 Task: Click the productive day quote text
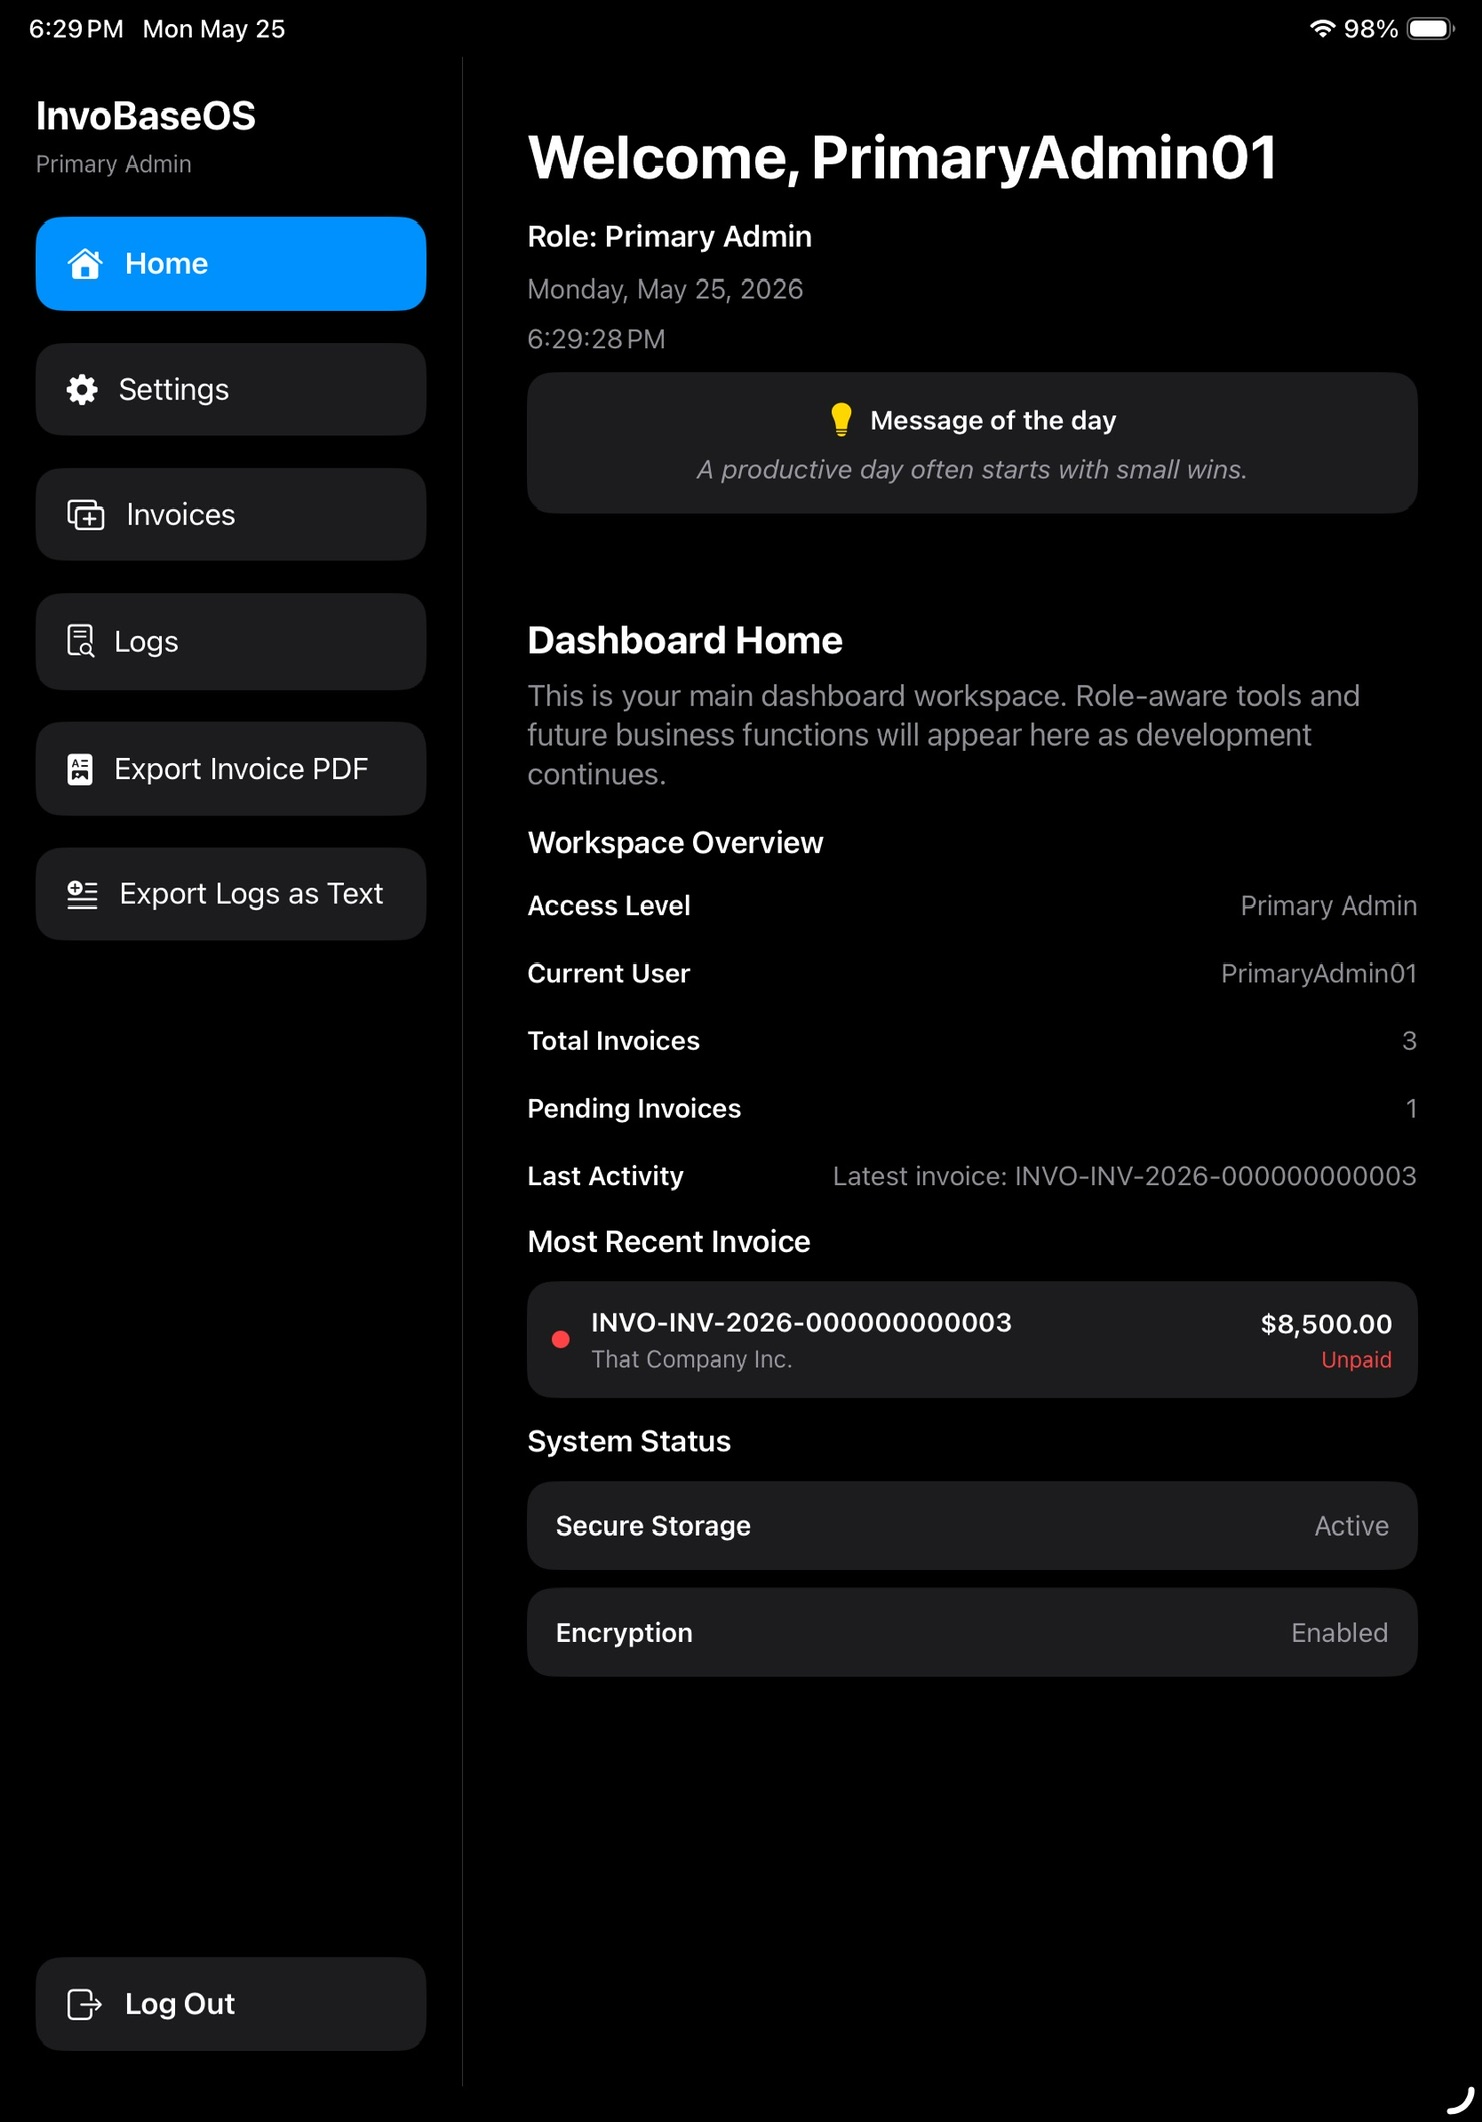point(972,470)
